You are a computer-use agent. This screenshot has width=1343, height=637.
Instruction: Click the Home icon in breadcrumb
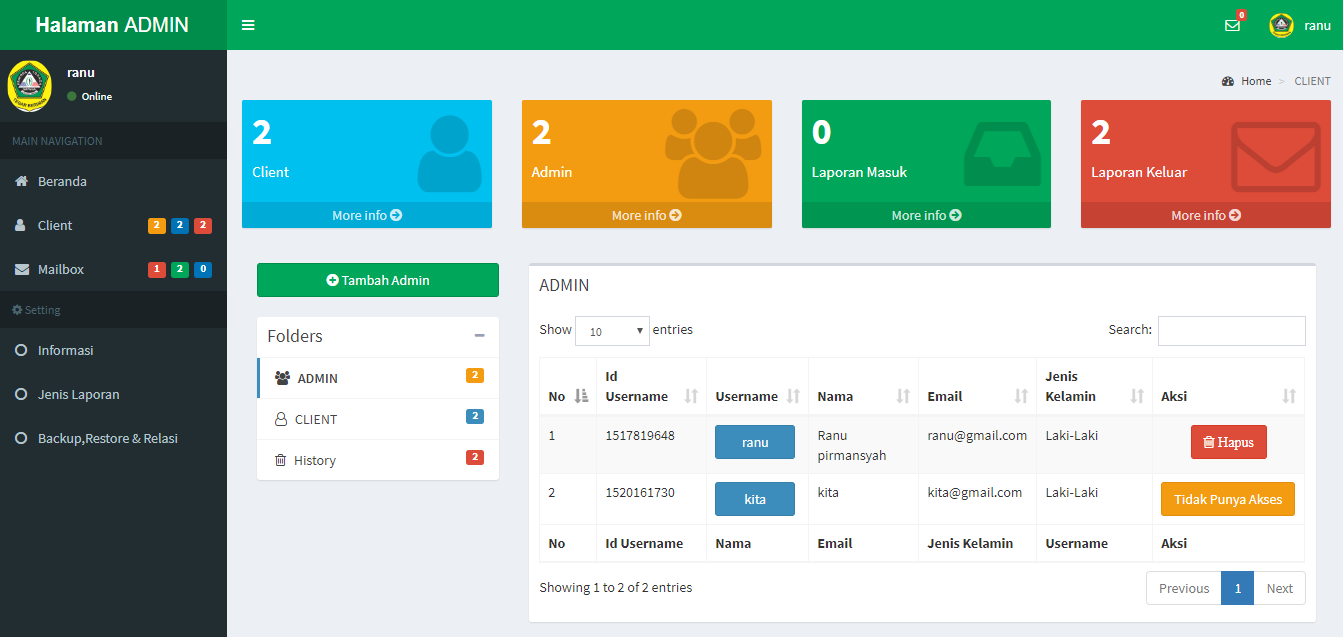click(x=1230, y=81)
